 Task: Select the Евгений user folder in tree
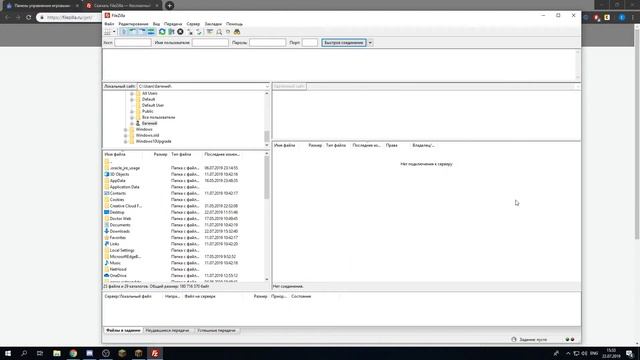pyautogui.click(x=149, y=123)
